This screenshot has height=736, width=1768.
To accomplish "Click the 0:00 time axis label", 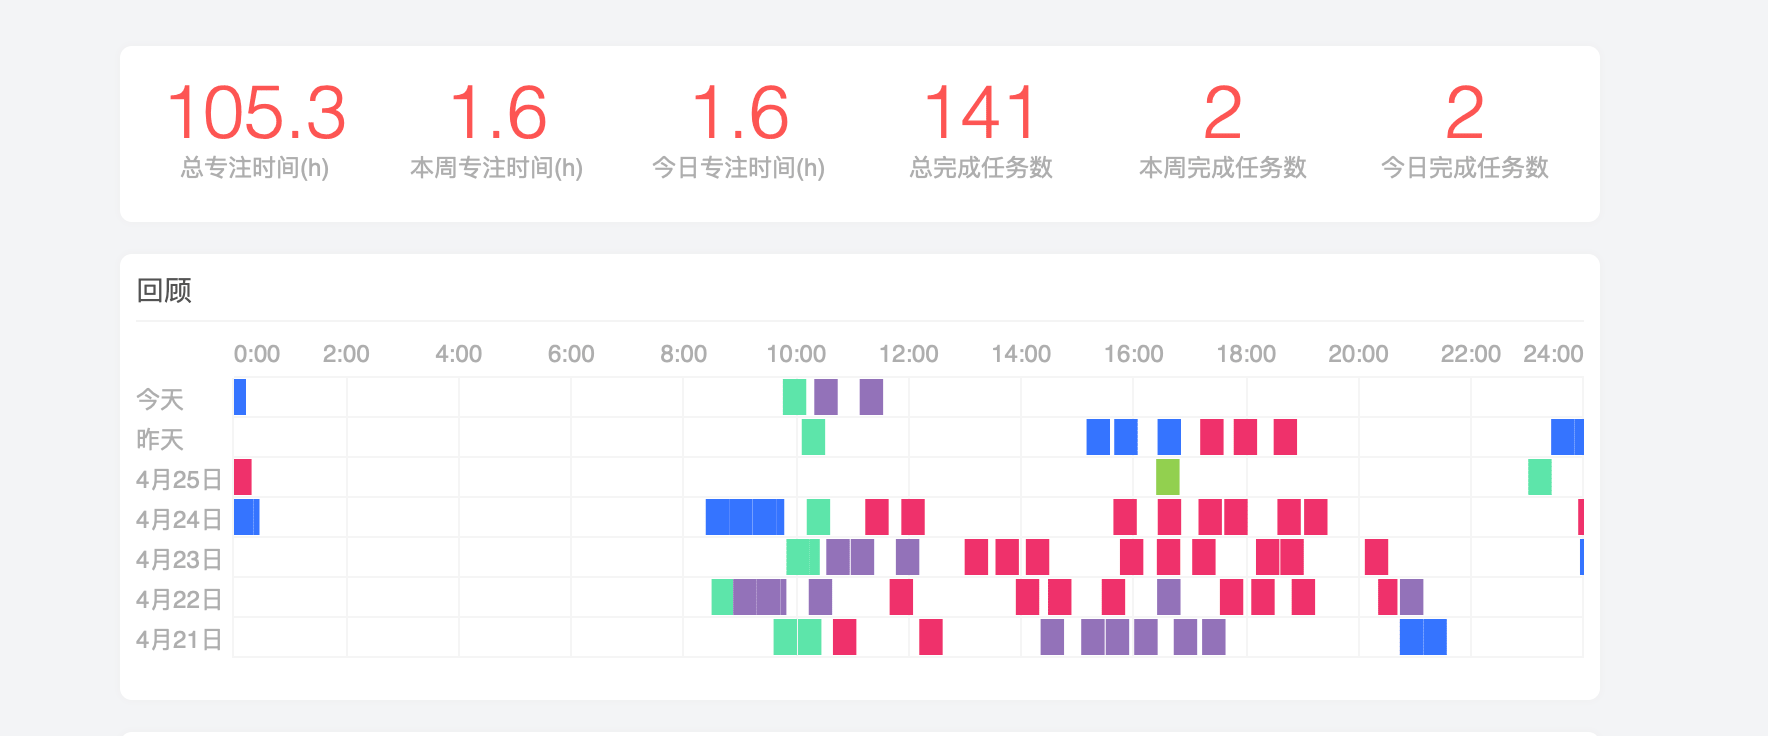I will tap(257, 354).
